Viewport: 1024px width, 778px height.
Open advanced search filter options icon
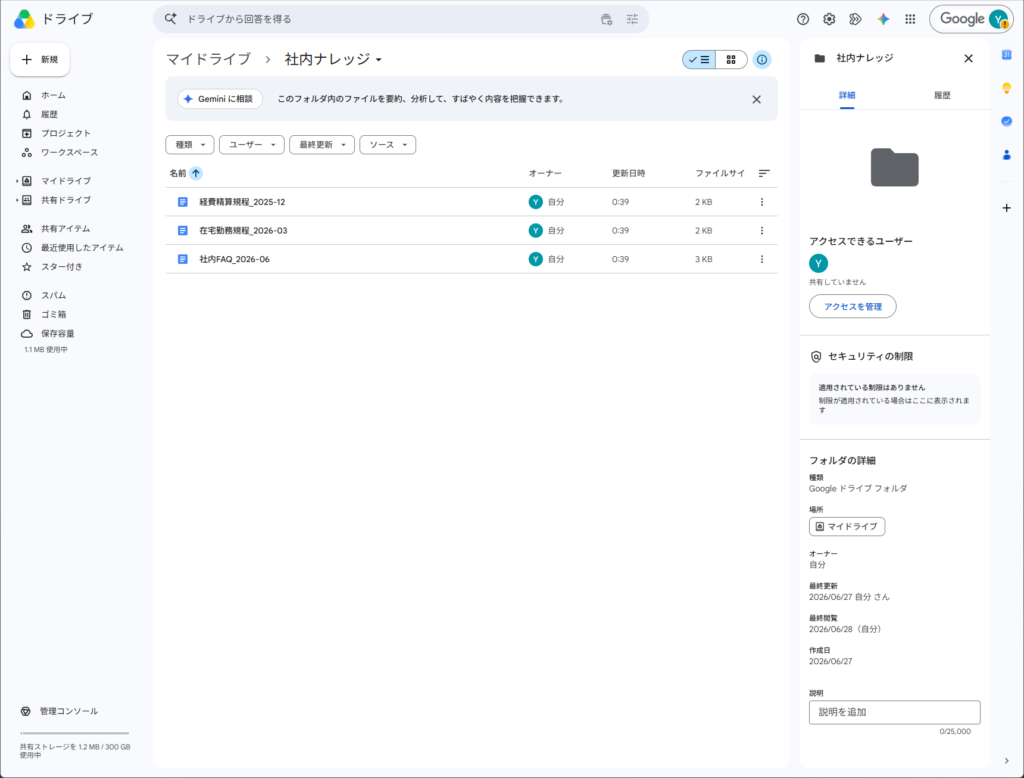(x=632, y=19)
